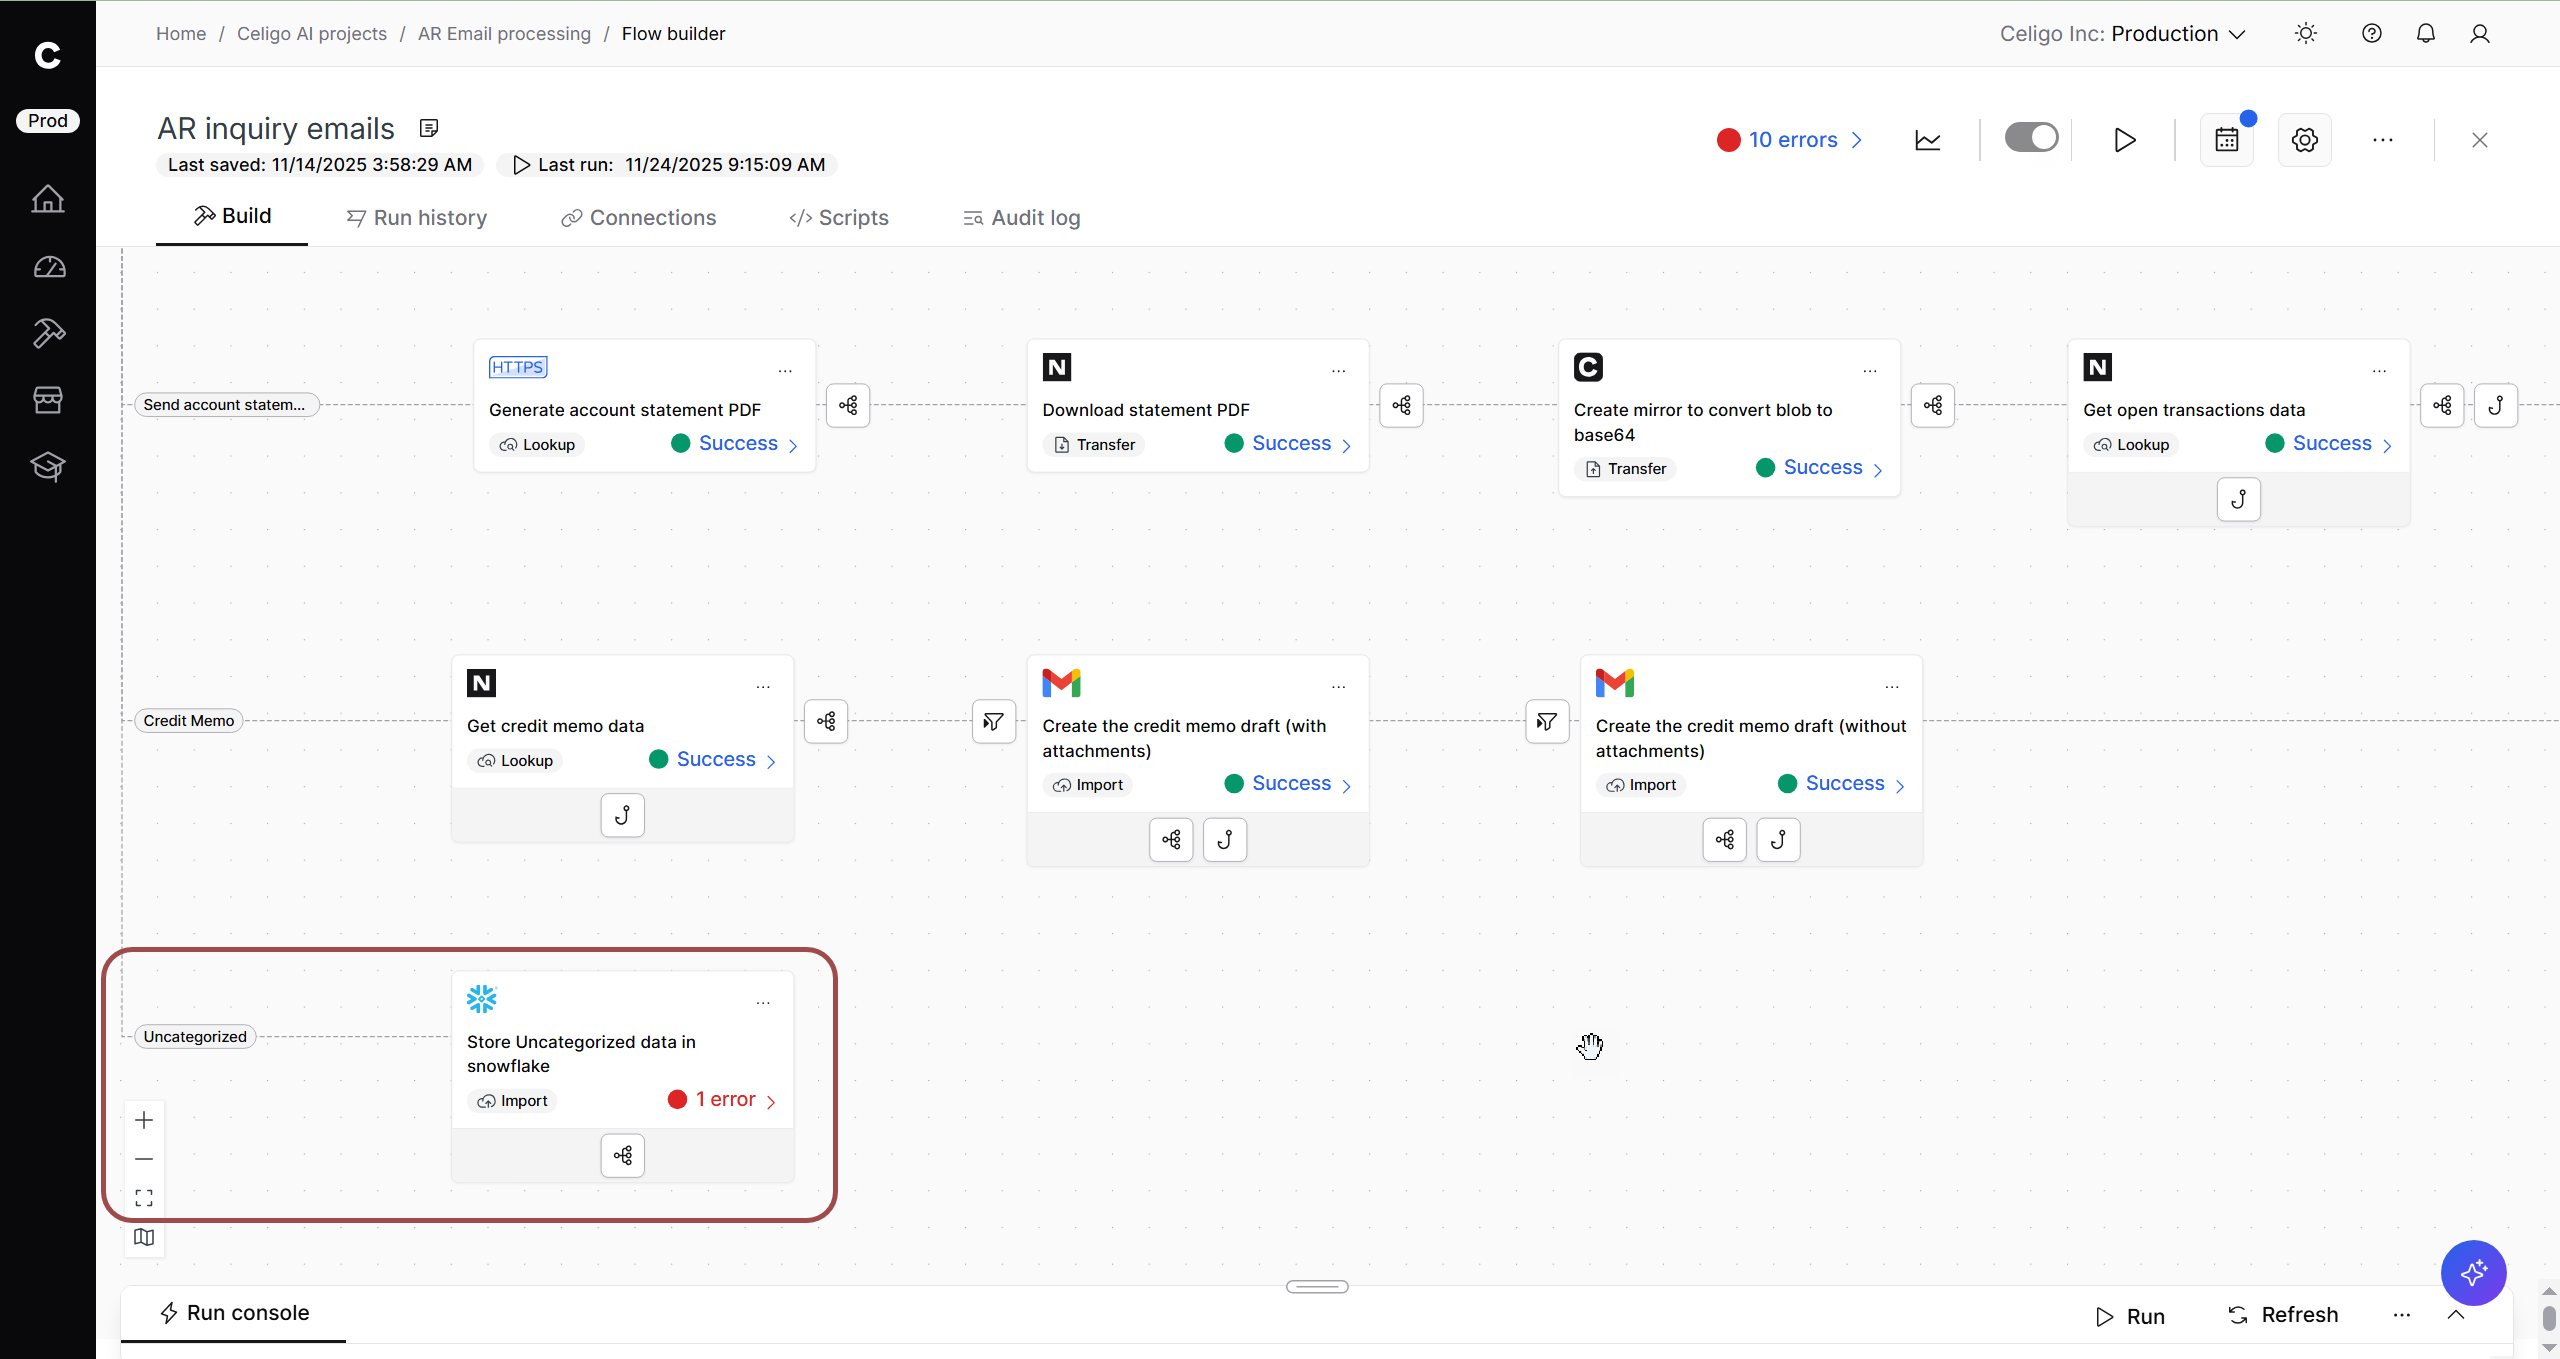The image size is (2560, 1359).
Task: Toggle light/dark theme sun icon
Action: 2305,34
